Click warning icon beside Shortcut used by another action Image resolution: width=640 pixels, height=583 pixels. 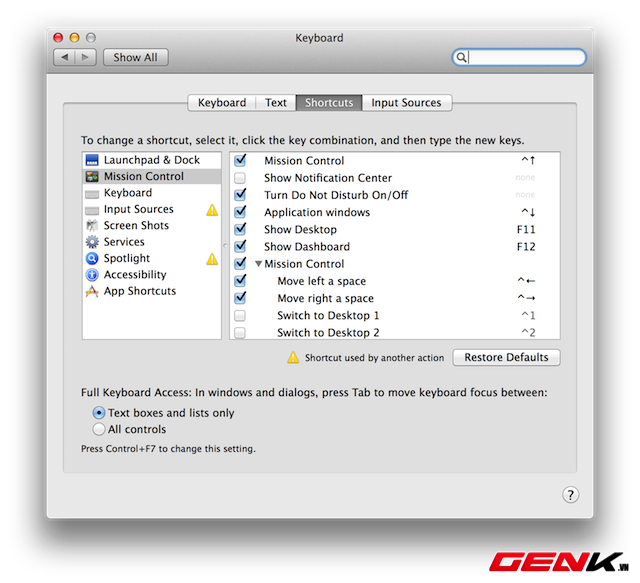click(x=293, y=357)
